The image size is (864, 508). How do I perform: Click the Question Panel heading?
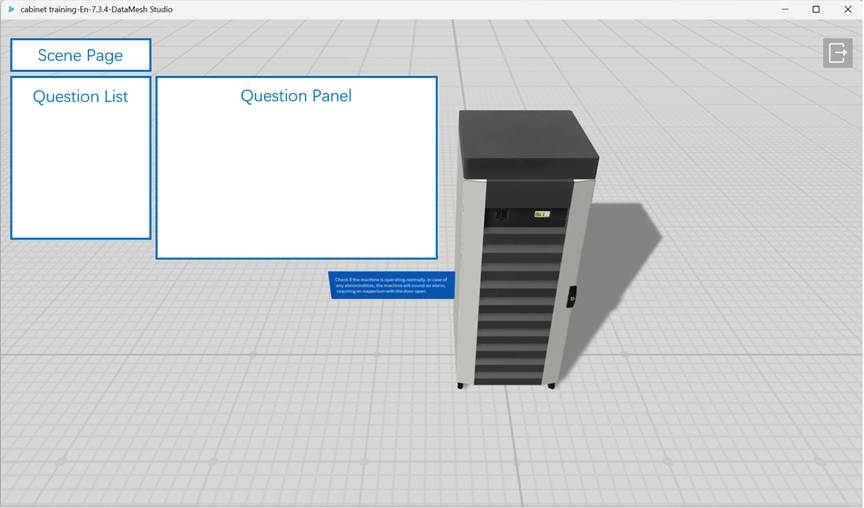click(296, 96)
